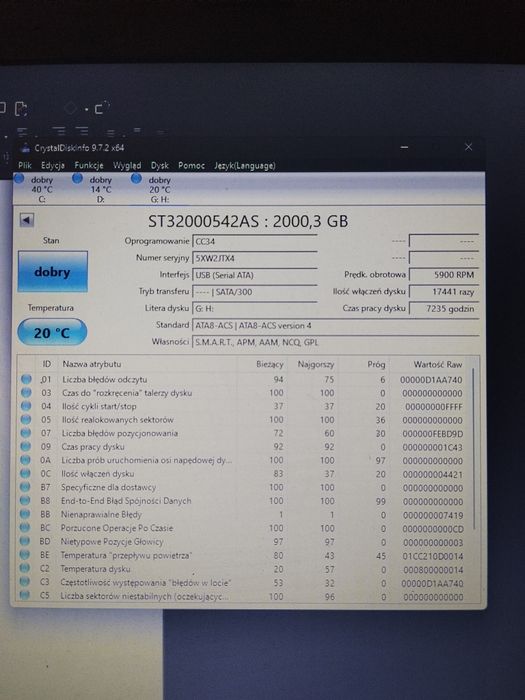Click status dot for attribute BD
The height and width of the screenshot is (700, 525).
(x=25, y=541)
